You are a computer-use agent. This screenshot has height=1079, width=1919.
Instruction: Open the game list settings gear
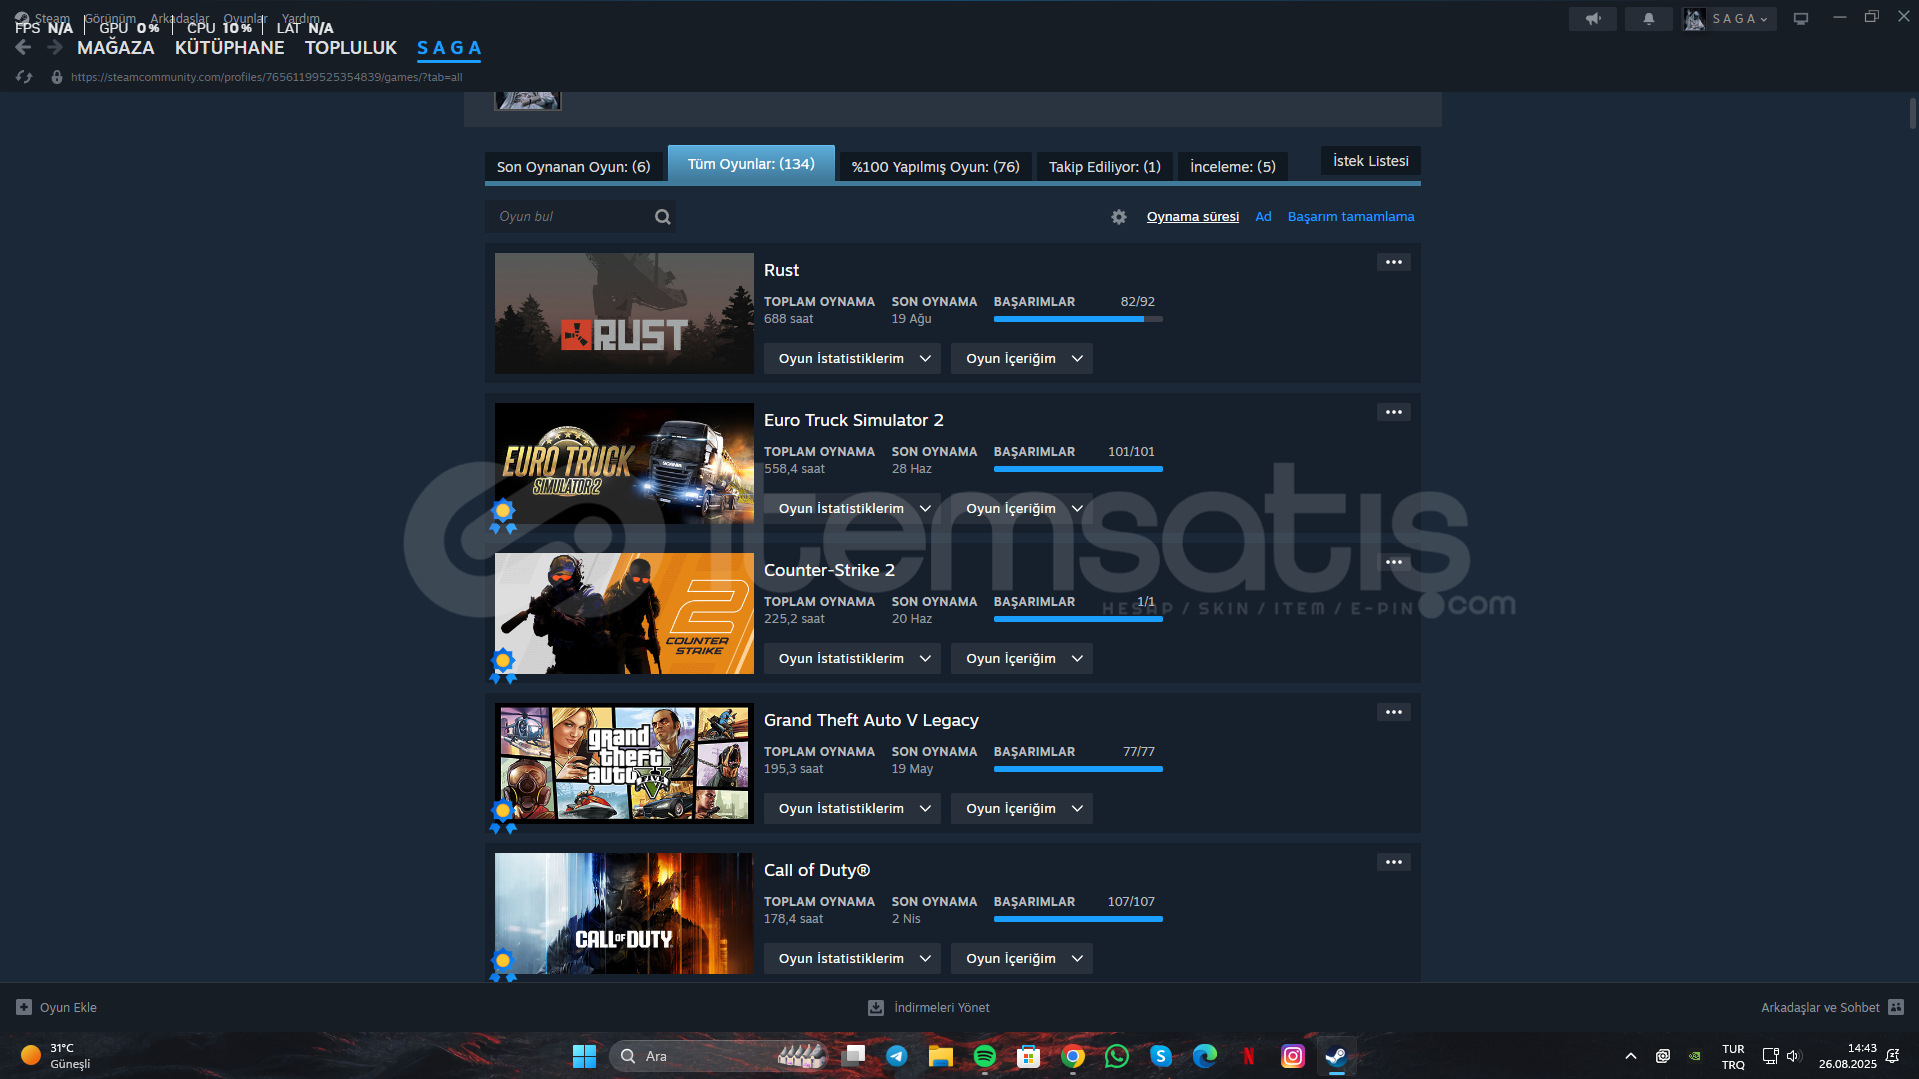[x=1119, y=217]
